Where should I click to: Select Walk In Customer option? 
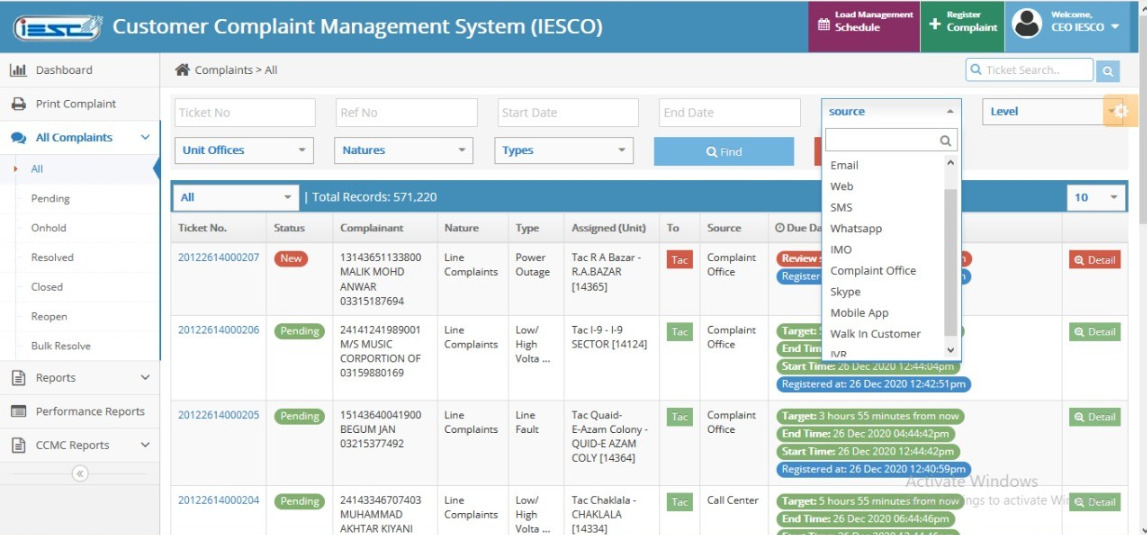884,334
